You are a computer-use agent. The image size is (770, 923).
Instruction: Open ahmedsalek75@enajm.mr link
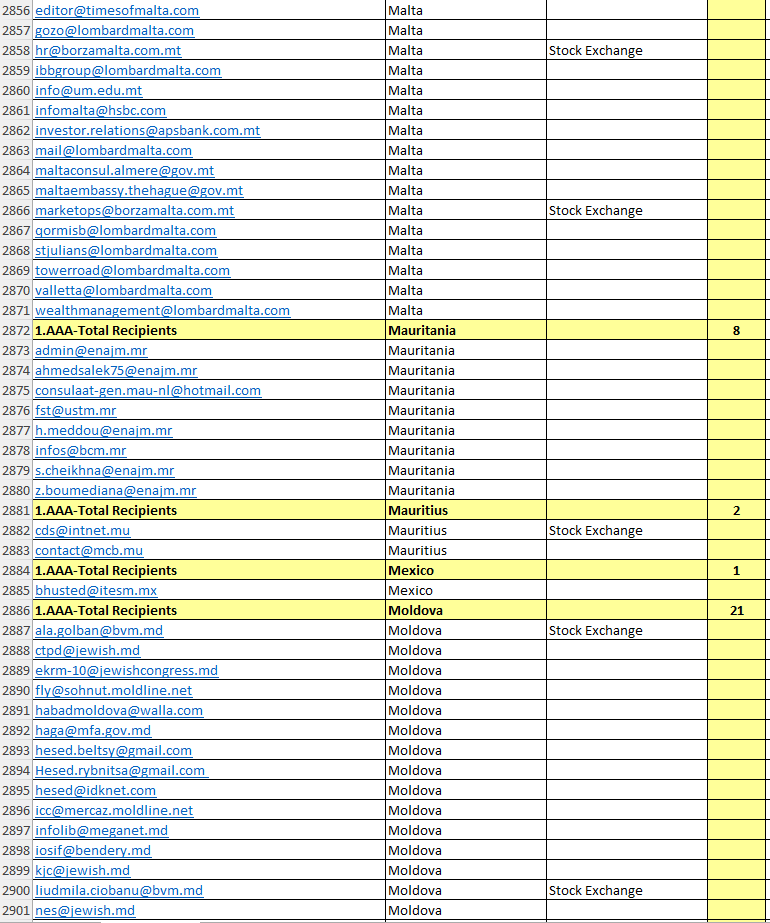[117, 371]
